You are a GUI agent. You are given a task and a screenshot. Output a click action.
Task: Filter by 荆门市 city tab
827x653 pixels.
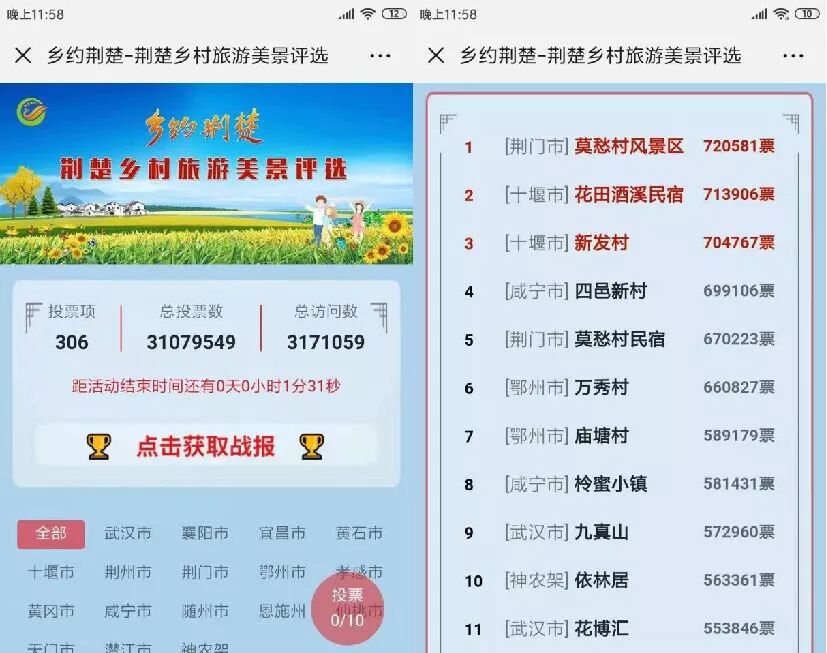[205, 572]
